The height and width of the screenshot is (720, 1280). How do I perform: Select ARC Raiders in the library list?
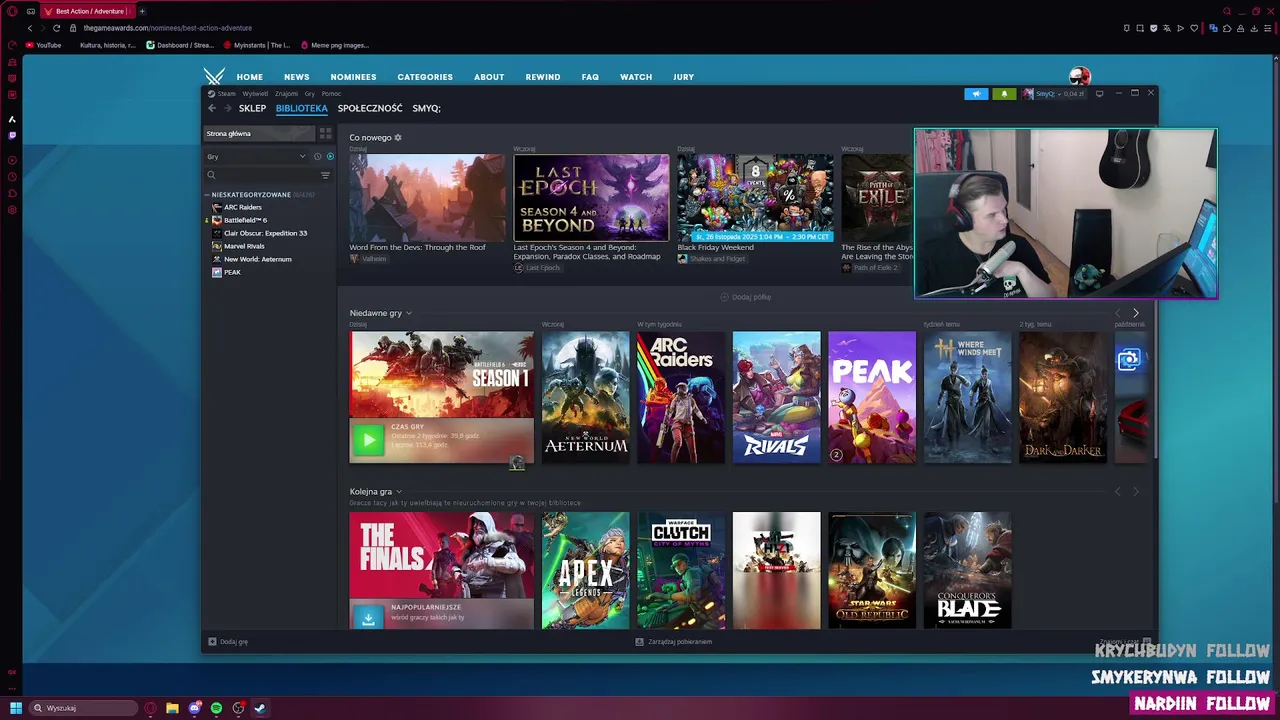click(243, 207)
